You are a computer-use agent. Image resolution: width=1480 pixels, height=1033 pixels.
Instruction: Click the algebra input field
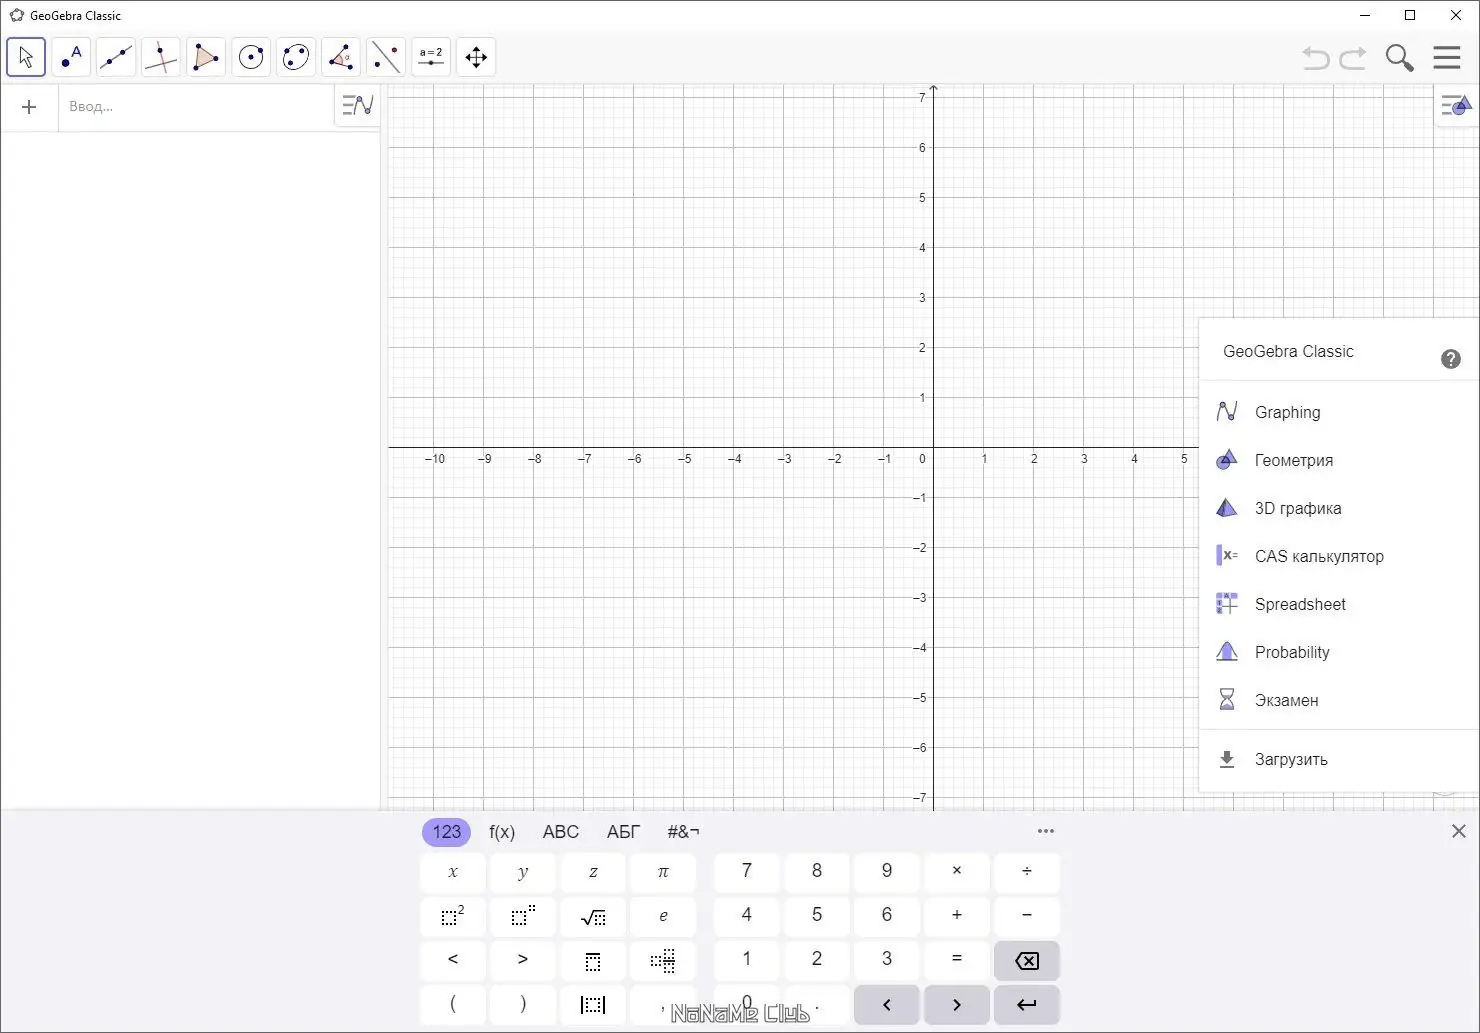pos(196,107)
